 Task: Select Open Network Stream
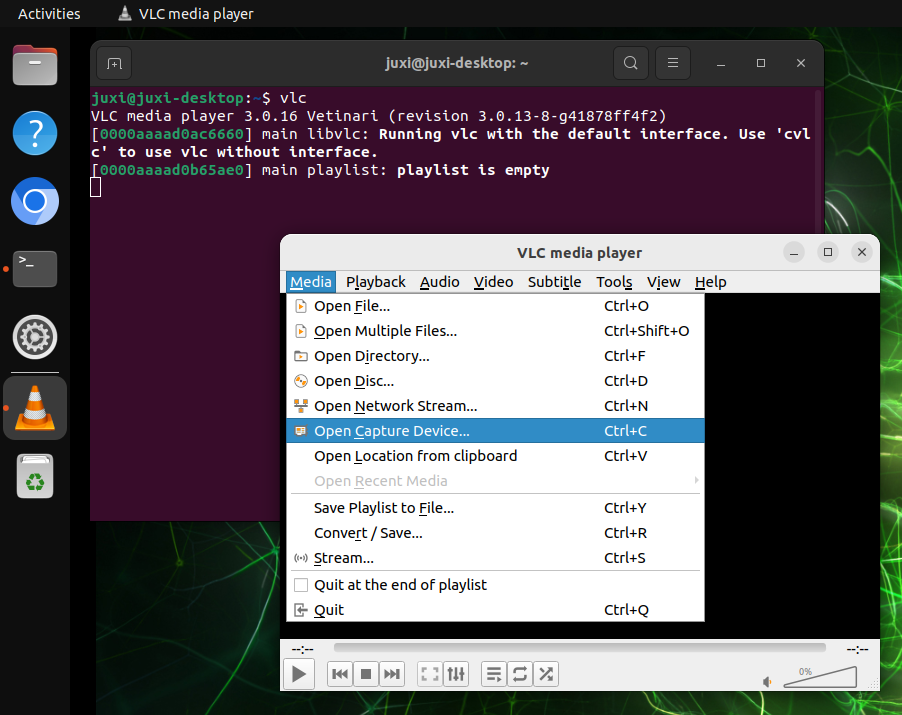click(x=495, y=406)
